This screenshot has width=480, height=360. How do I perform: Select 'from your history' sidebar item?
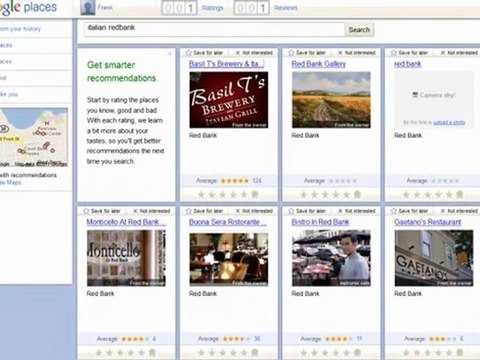[x=20, y=29]
